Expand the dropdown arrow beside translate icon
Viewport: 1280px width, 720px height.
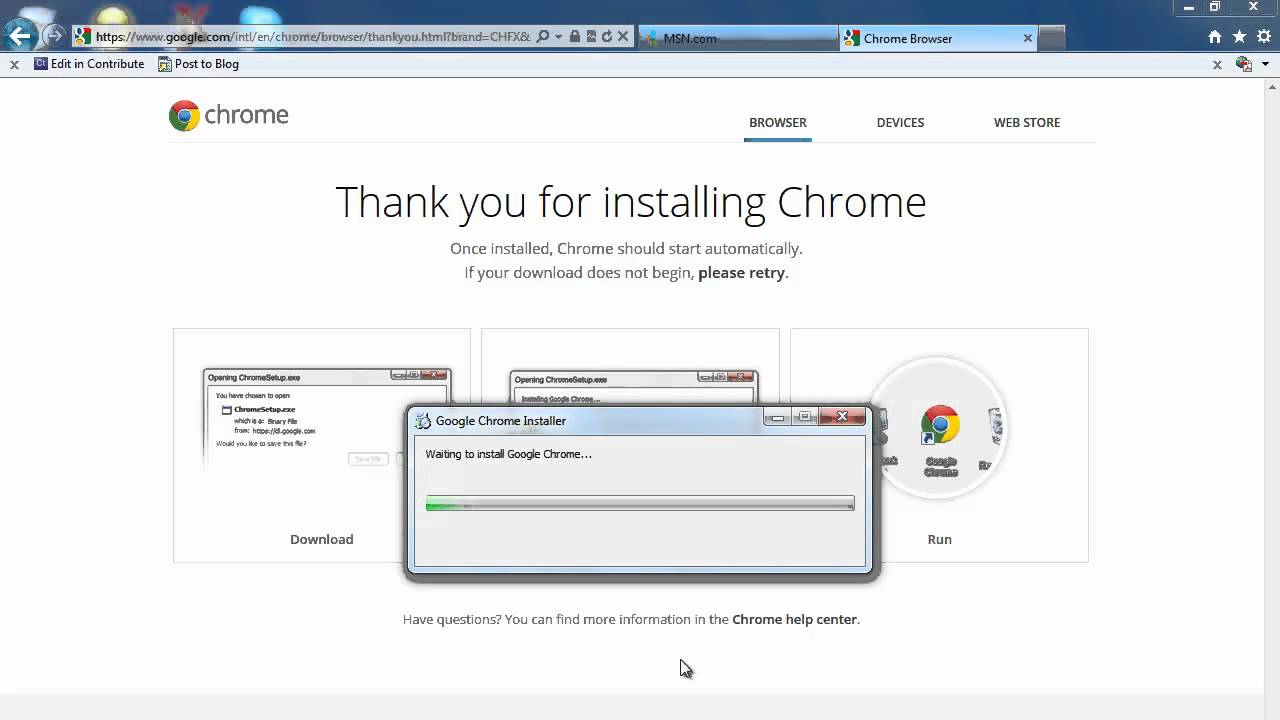(1265, 64)
